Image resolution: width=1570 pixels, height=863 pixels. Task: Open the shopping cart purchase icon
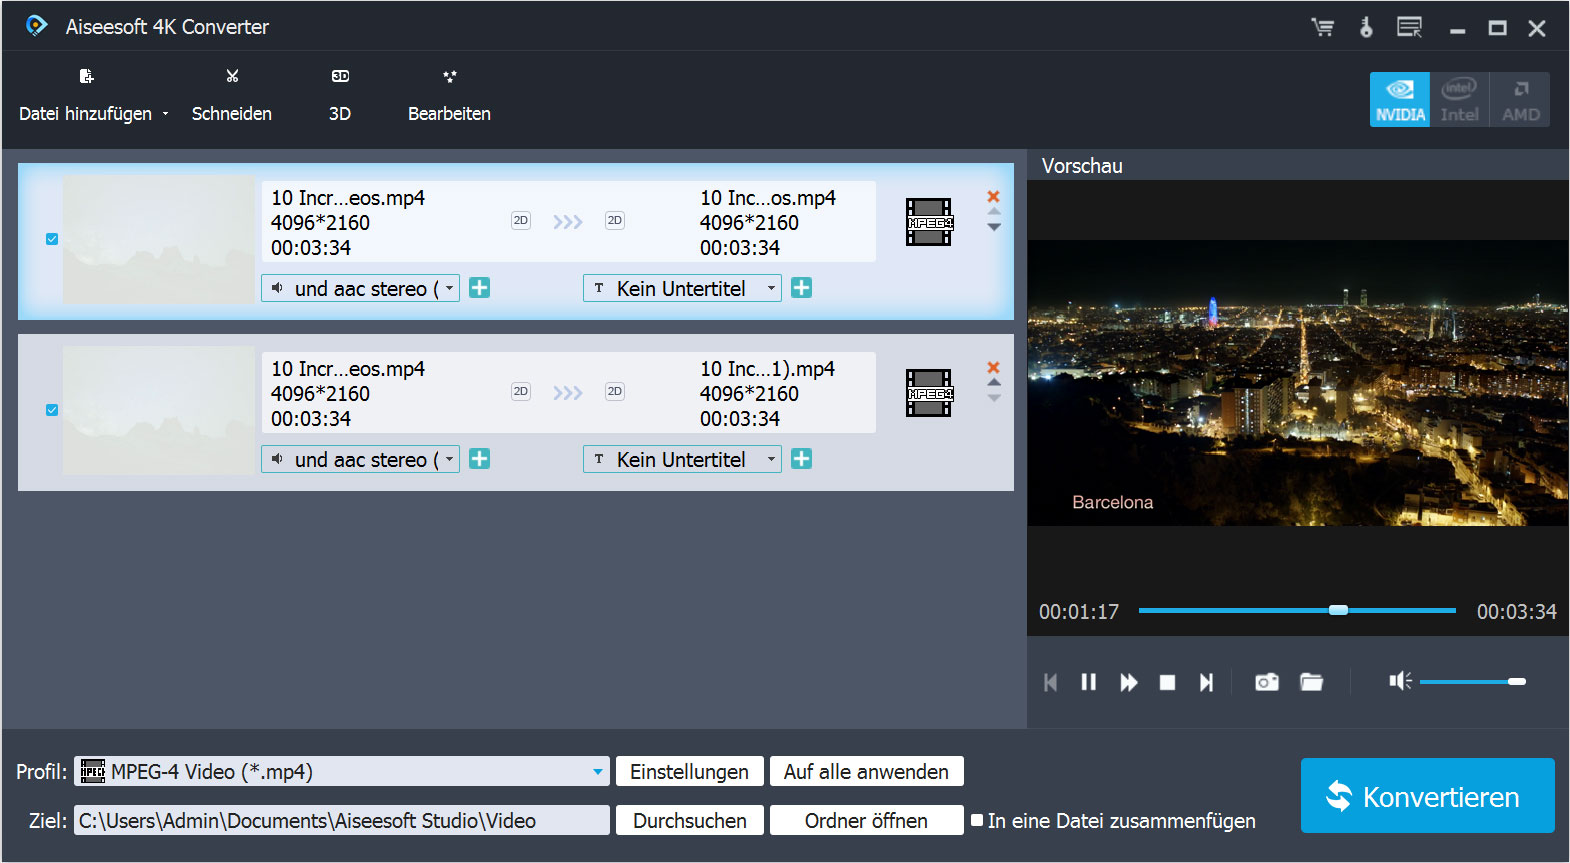click(1323, 28)
